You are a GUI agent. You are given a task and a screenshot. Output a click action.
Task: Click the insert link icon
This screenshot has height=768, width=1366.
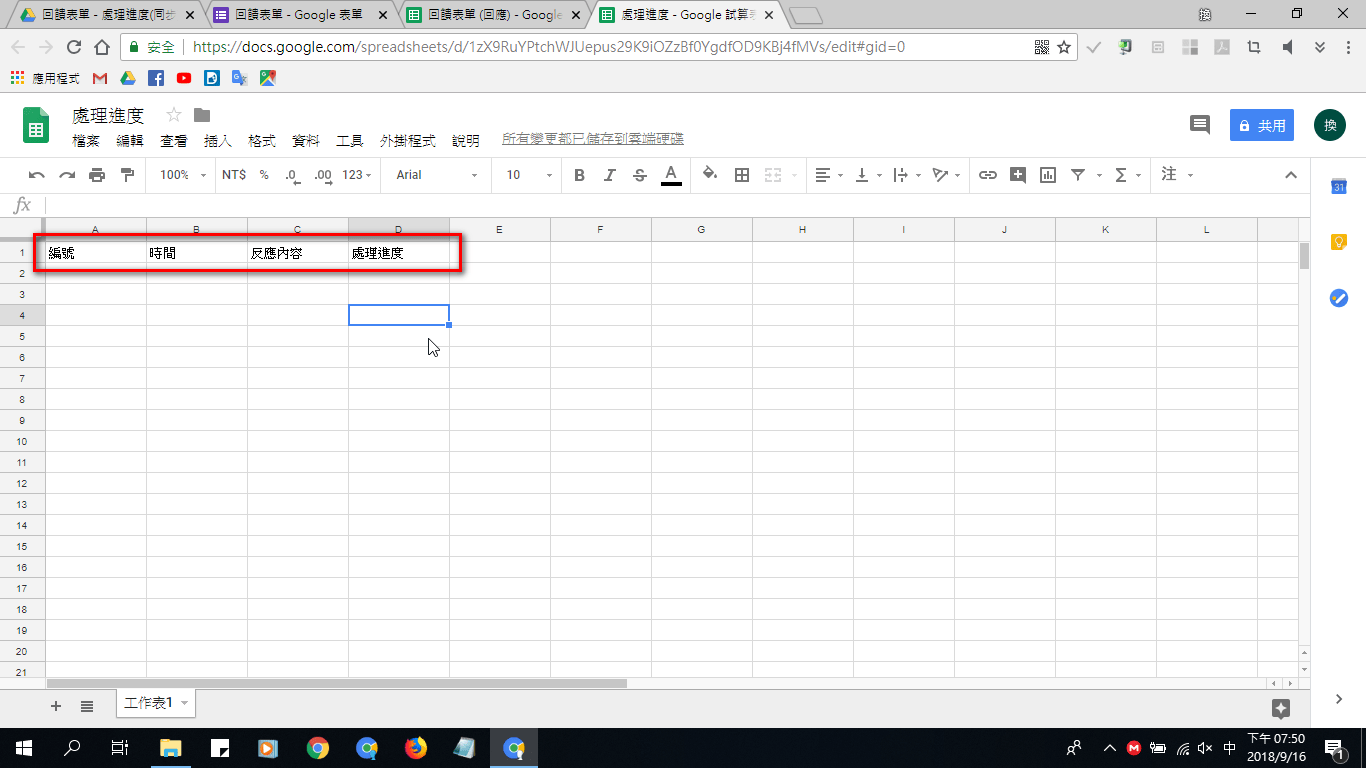(x=988, y=175)
